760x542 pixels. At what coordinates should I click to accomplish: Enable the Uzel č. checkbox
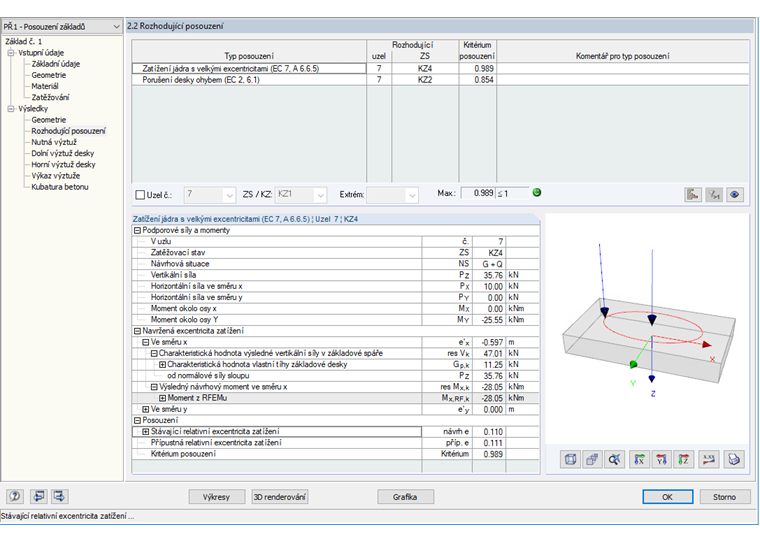(140, 195)
